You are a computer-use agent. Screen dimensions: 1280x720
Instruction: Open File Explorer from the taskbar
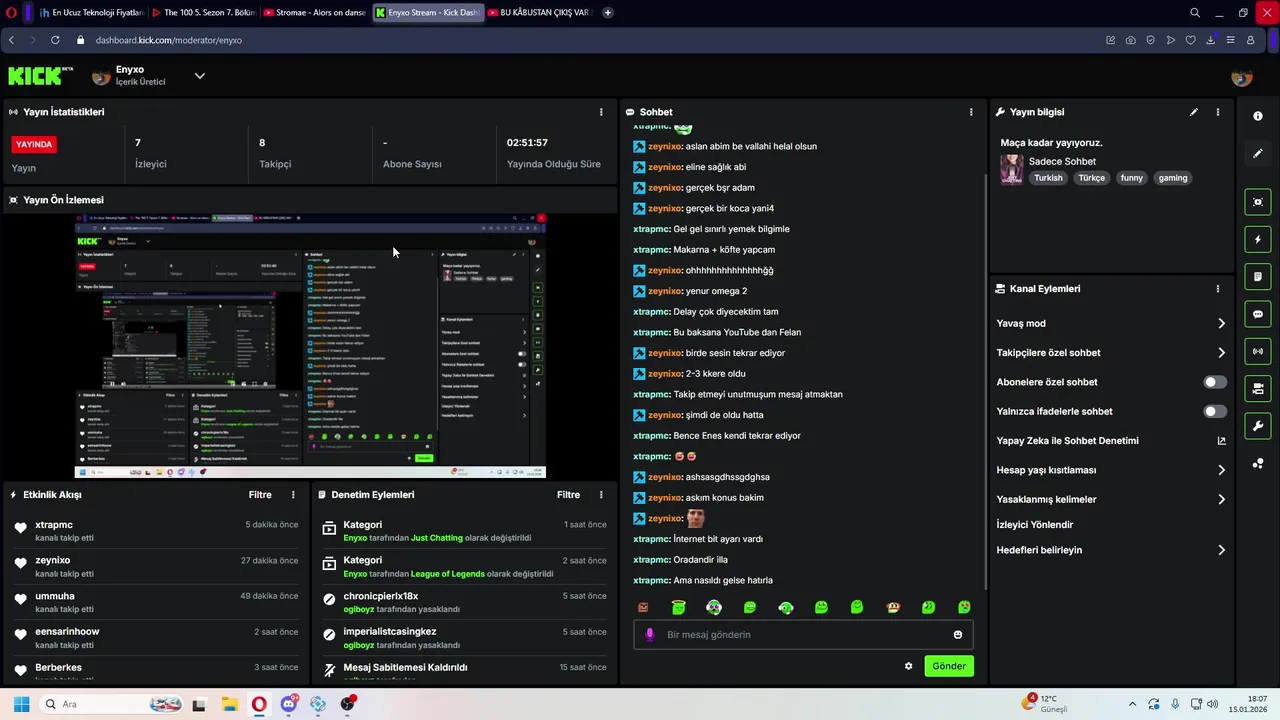tap(229, 704)
